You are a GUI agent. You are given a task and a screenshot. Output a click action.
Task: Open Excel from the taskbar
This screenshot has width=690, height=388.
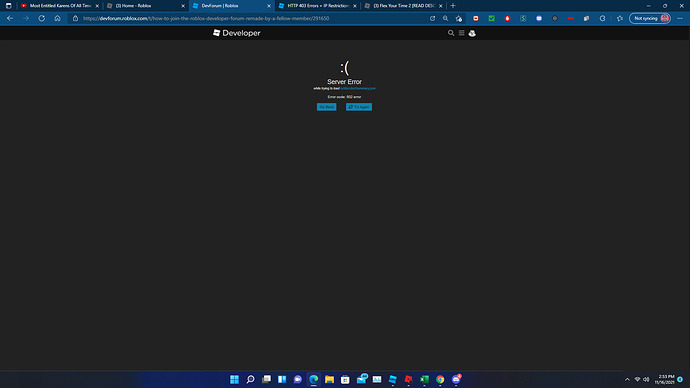tap(424, 379)
